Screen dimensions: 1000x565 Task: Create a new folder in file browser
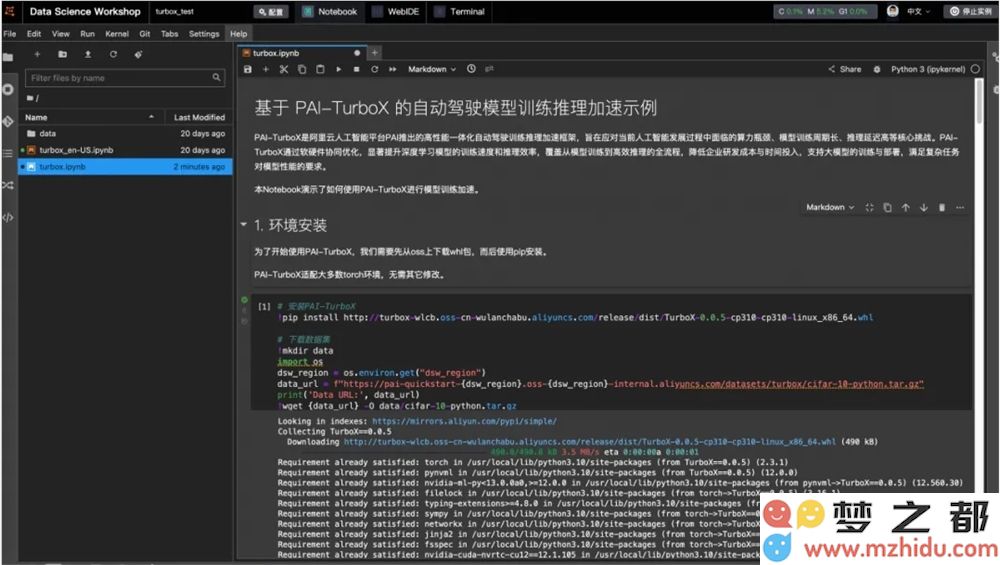(x=62, y=54)
